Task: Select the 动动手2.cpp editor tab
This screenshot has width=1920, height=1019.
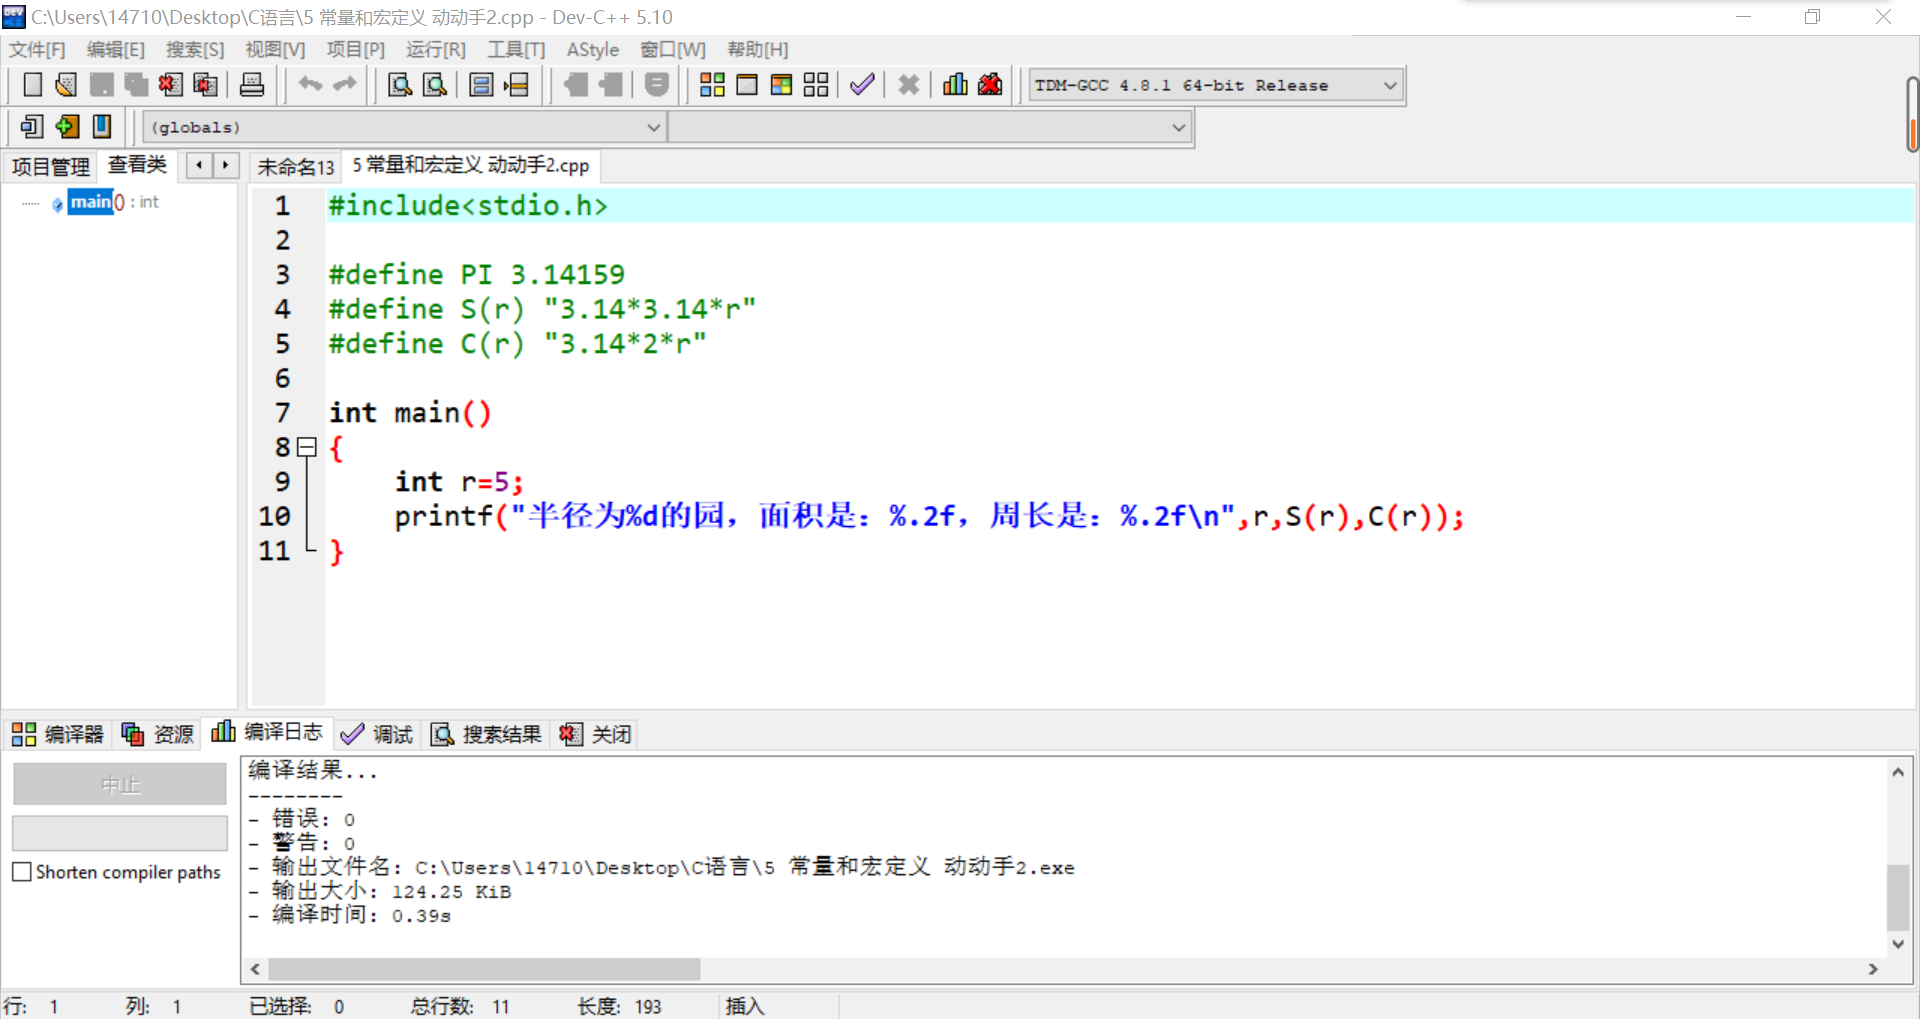Action: [x=471, y=165]
